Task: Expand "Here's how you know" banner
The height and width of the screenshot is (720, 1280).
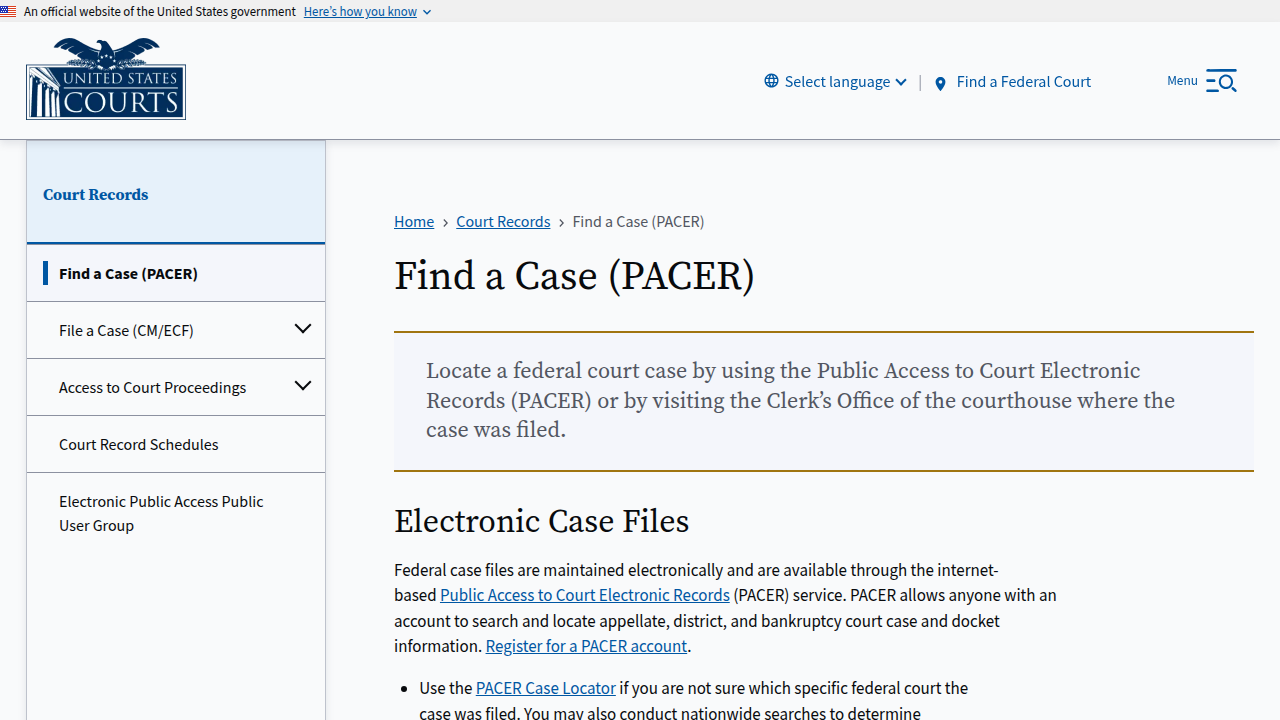Action: [367, 11]
